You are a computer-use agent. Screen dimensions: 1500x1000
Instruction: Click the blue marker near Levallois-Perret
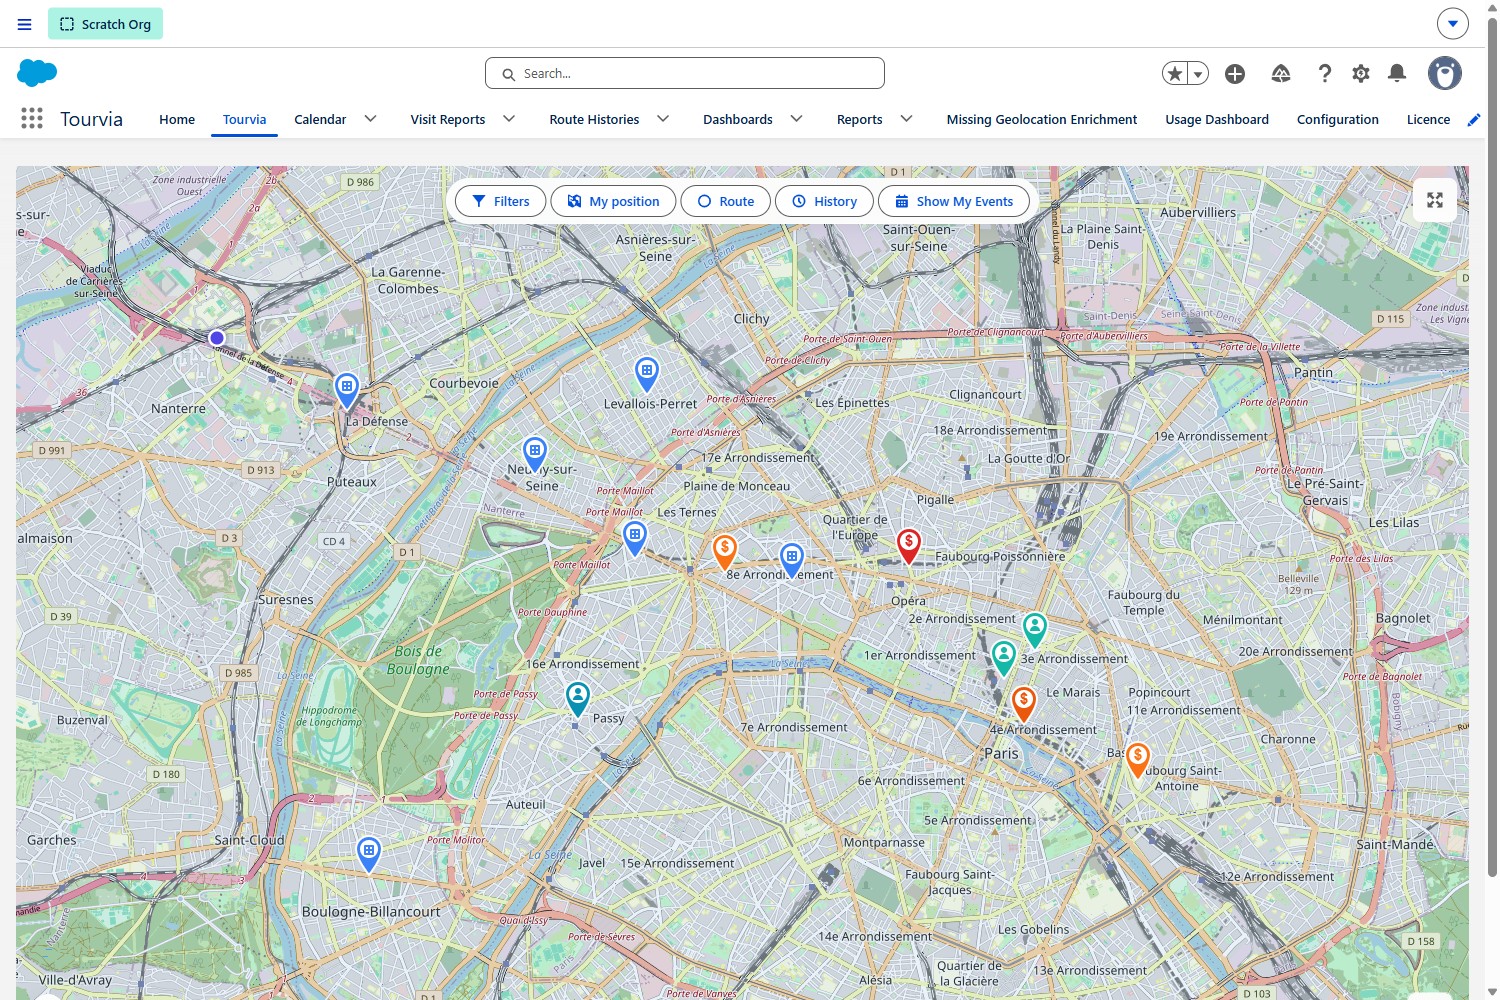tap(647, 374)
